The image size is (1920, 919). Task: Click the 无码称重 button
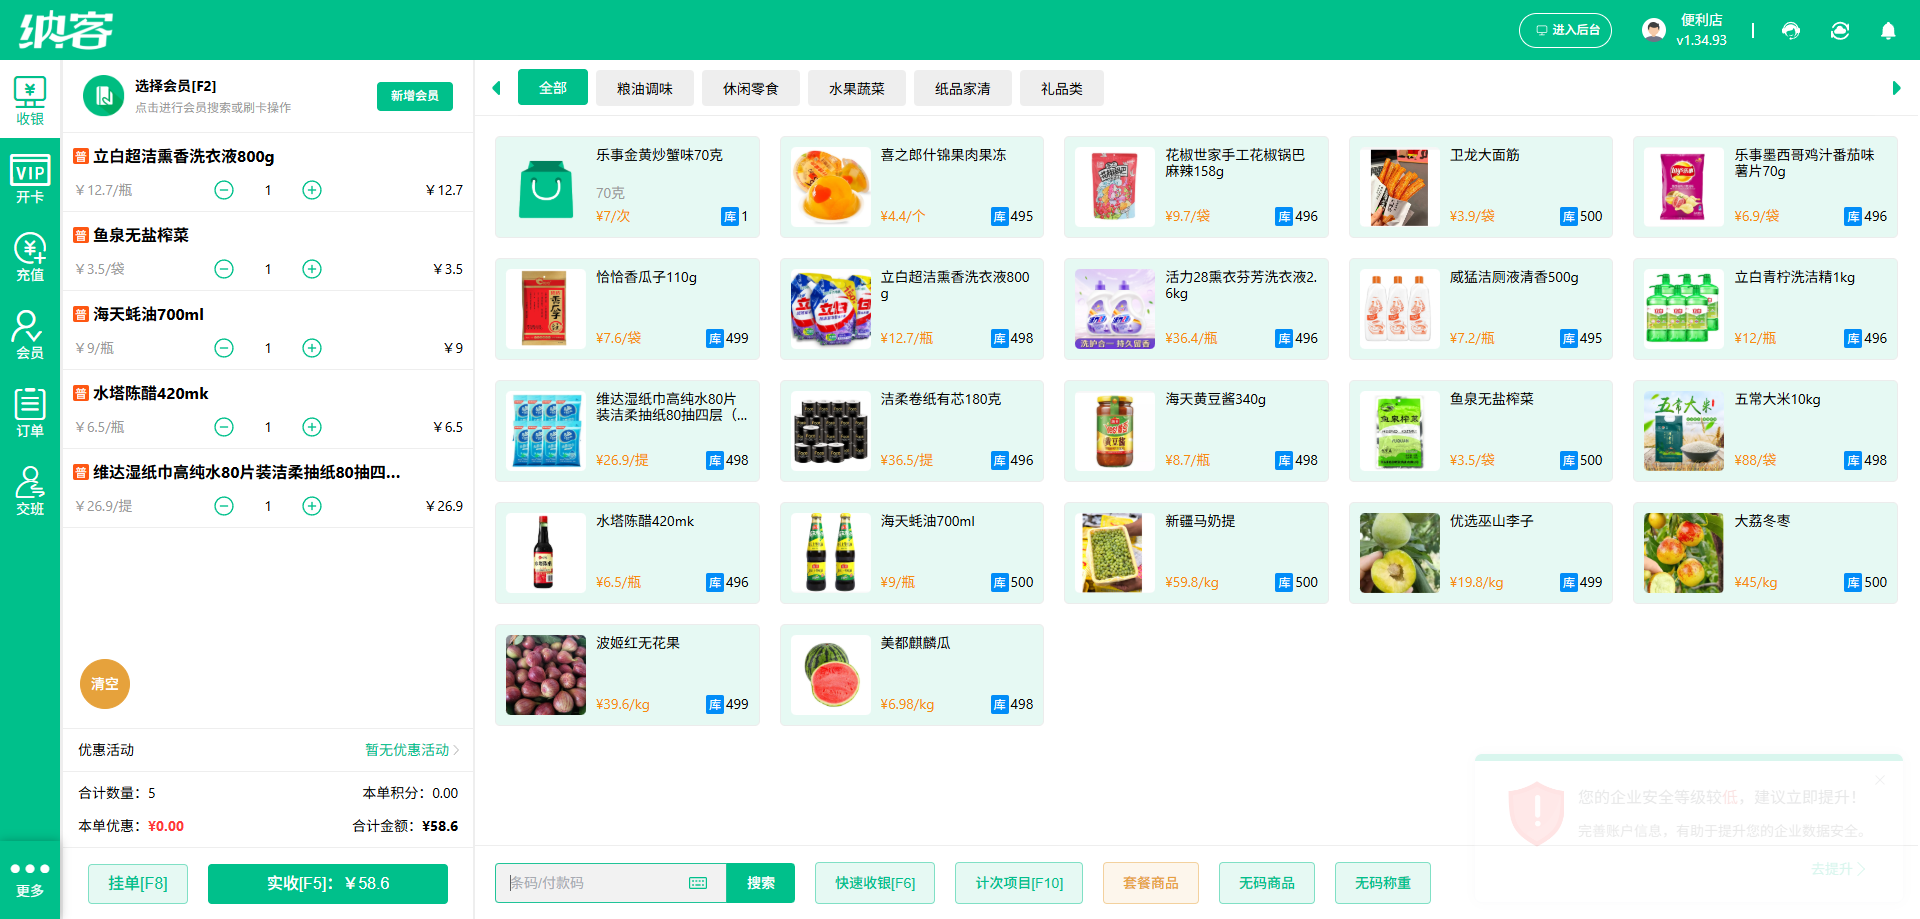(1383, 883)
